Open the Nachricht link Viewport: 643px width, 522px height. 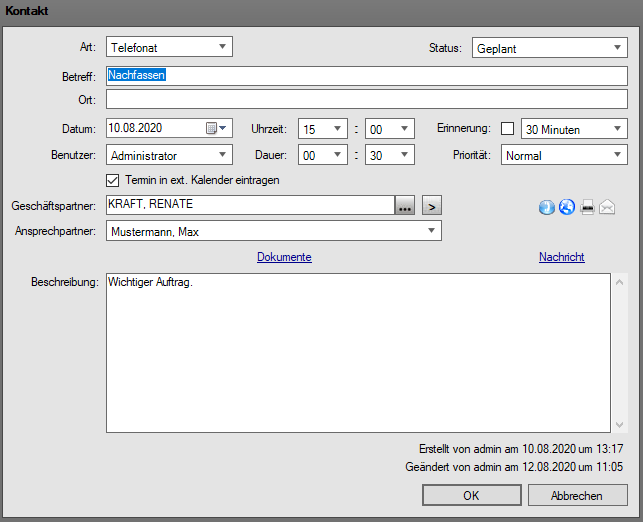pos(561,257)
